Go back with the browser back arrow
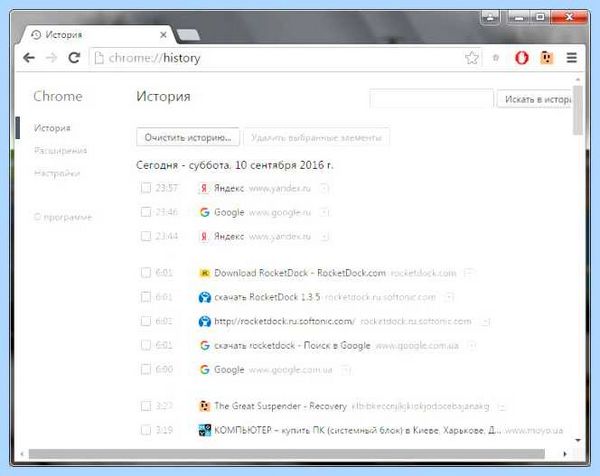Screen dimensions: 600x476 coord(29,58)
